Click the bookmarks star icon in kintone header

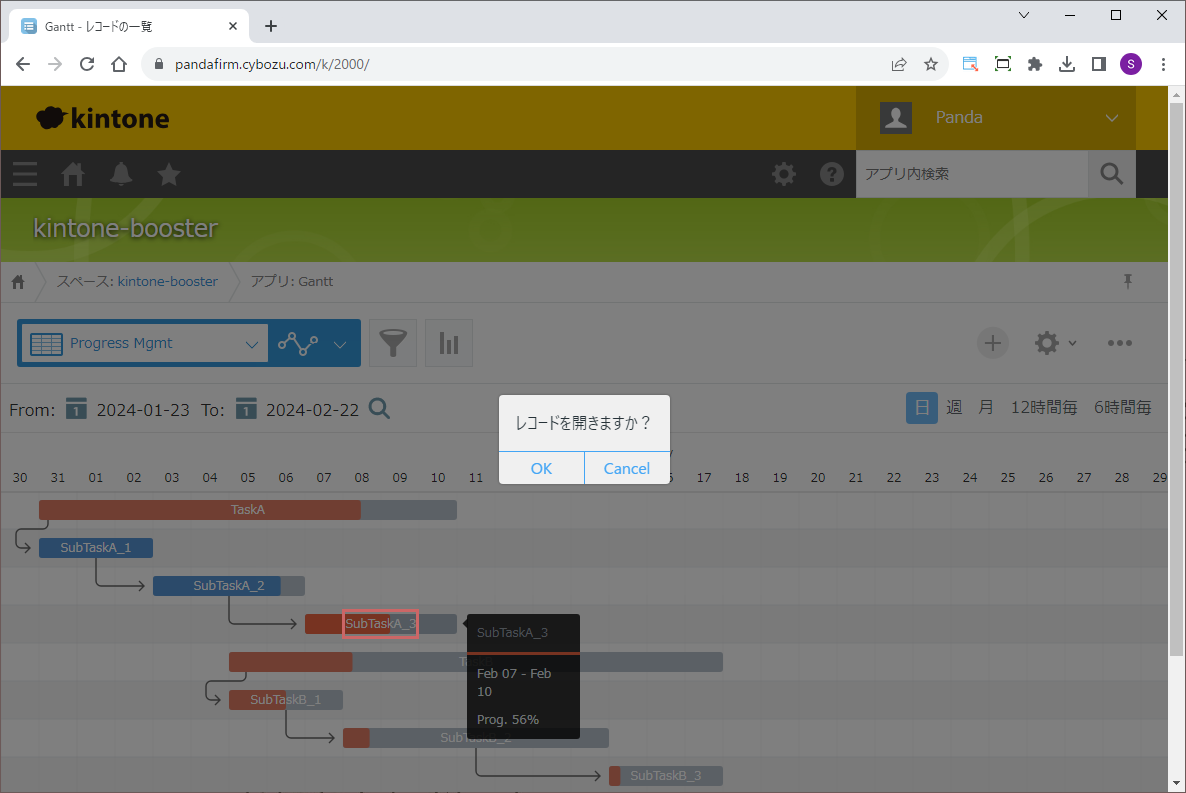pyautogui.click(x=169, y=174)
